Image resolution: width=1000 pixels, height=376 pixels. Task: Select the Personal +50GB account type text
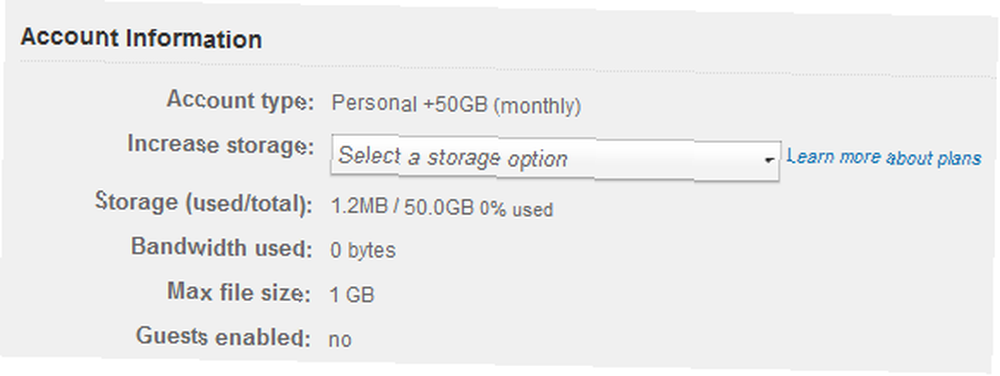click(x=409, y=105)
